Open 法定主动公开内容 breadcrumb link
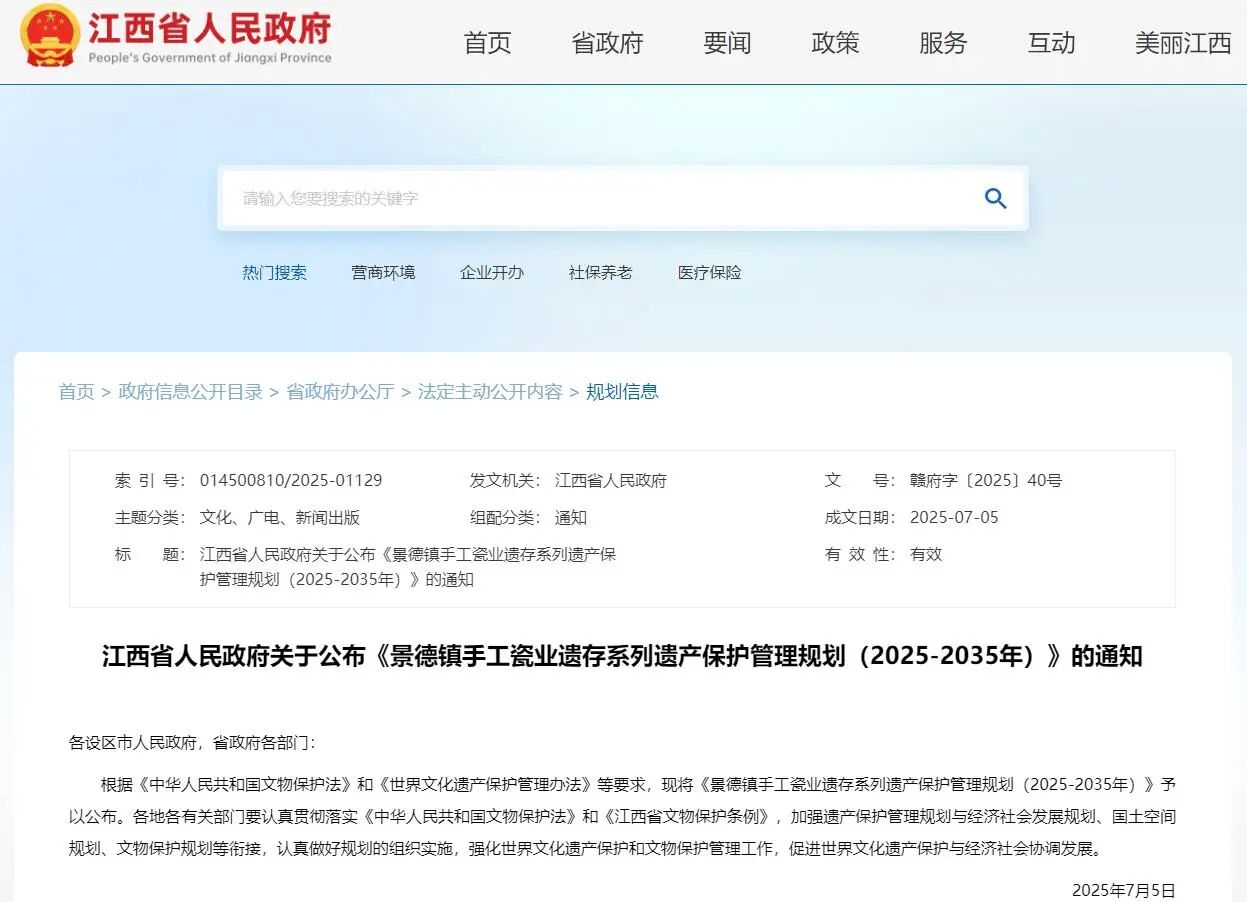This screenshot has width=1247, height=902. pyautogui.click(x=490, y=391)
